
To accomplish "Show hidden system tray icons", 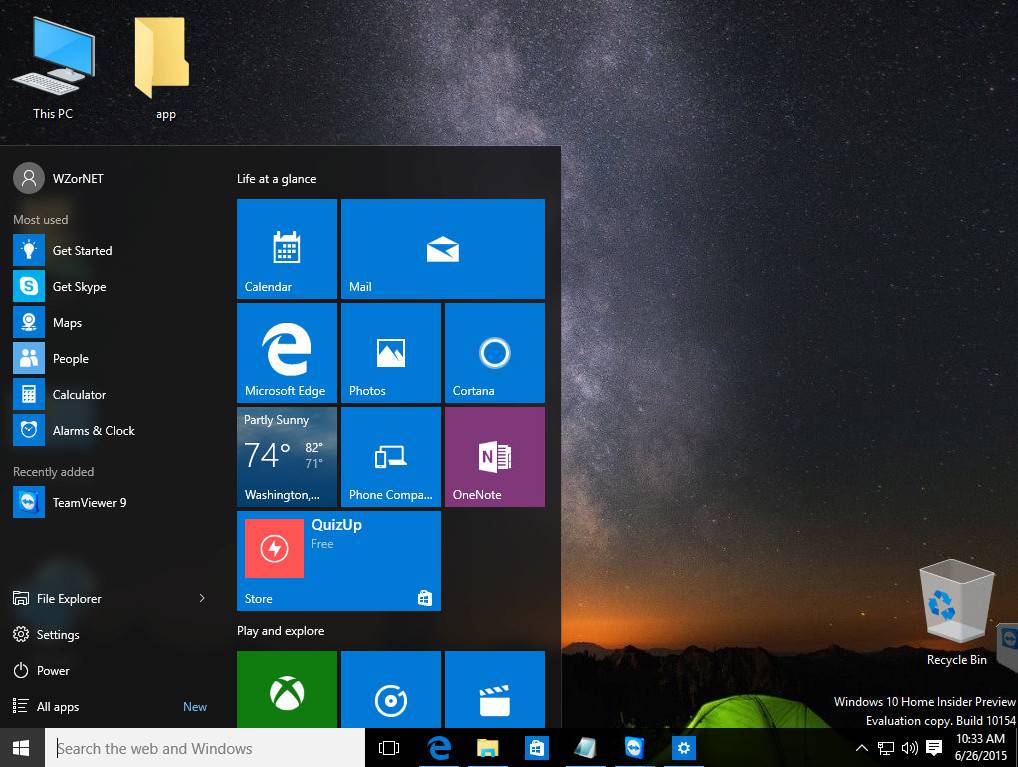I will point(862,748).
